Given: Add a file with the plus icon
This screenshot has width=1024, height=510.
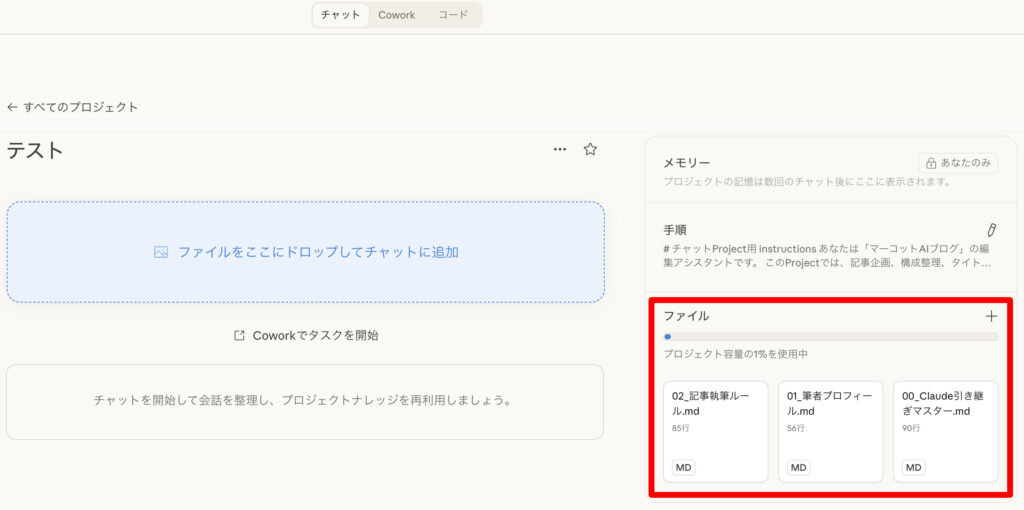Looking at the screenshot, I should pyautogui.click(x=991, y=316).
